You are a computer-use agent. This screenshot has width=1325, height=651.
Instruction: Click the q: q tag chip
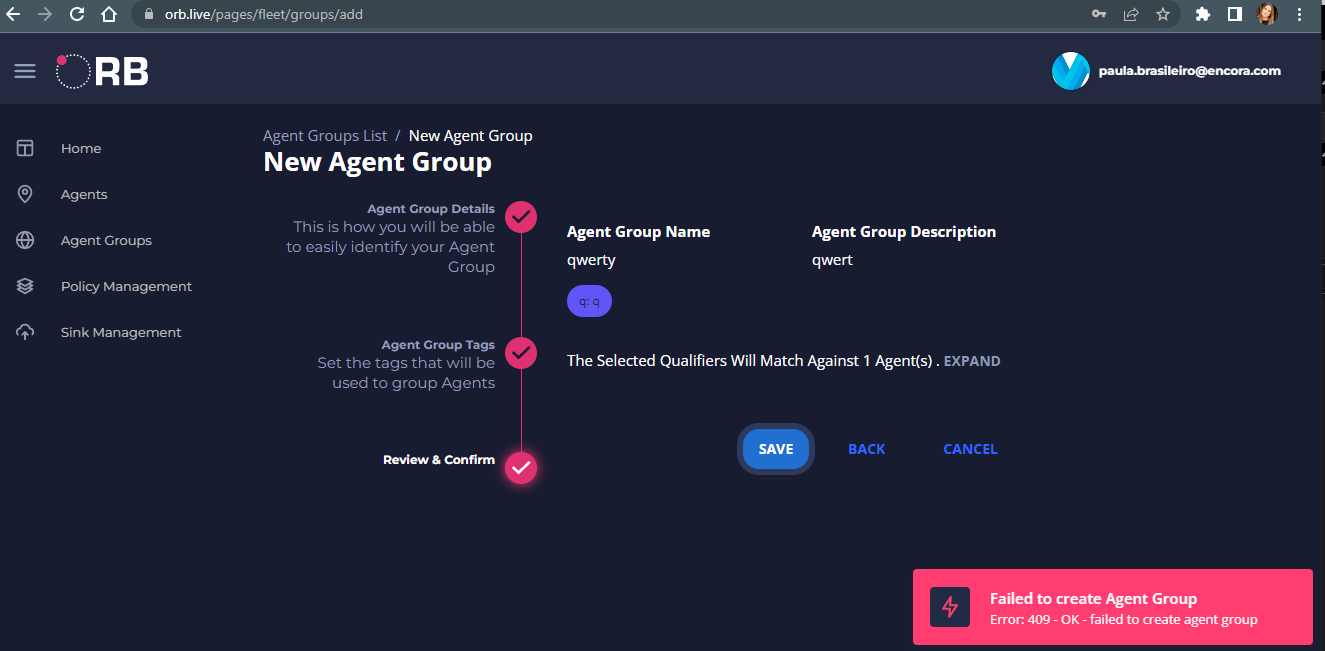tap(589, 301)
